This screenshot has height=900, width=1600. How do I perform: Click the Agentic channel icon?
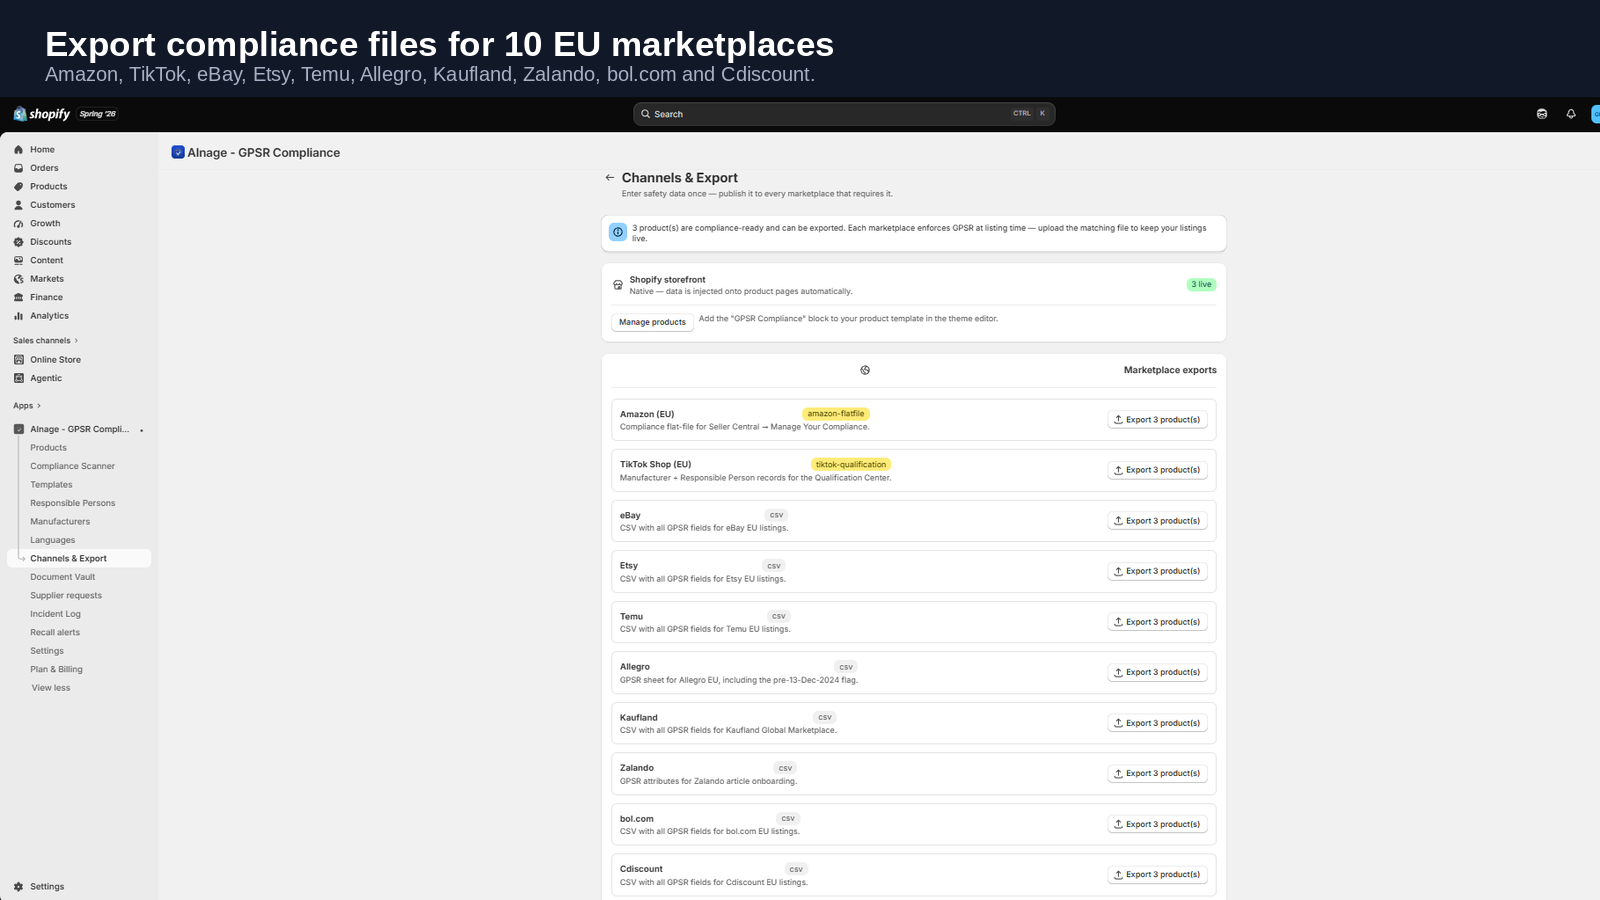click(18, 378)
